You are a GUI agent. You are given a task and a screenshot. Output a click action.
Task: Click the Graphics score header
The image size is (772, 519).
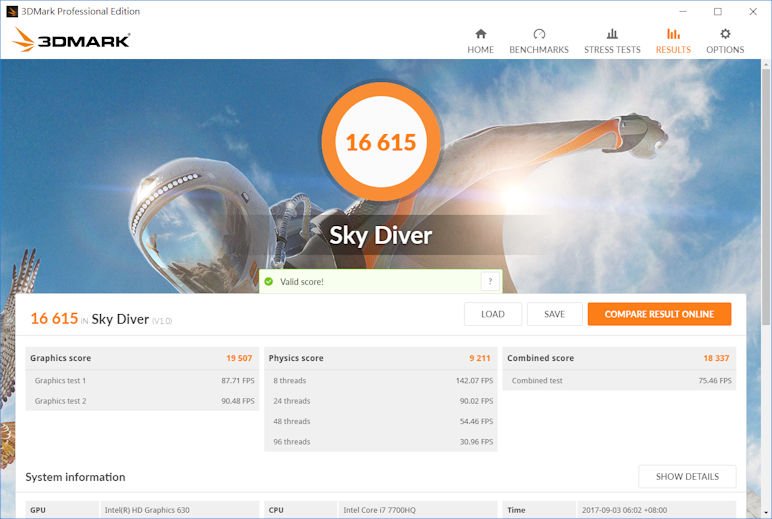(61, 358)
